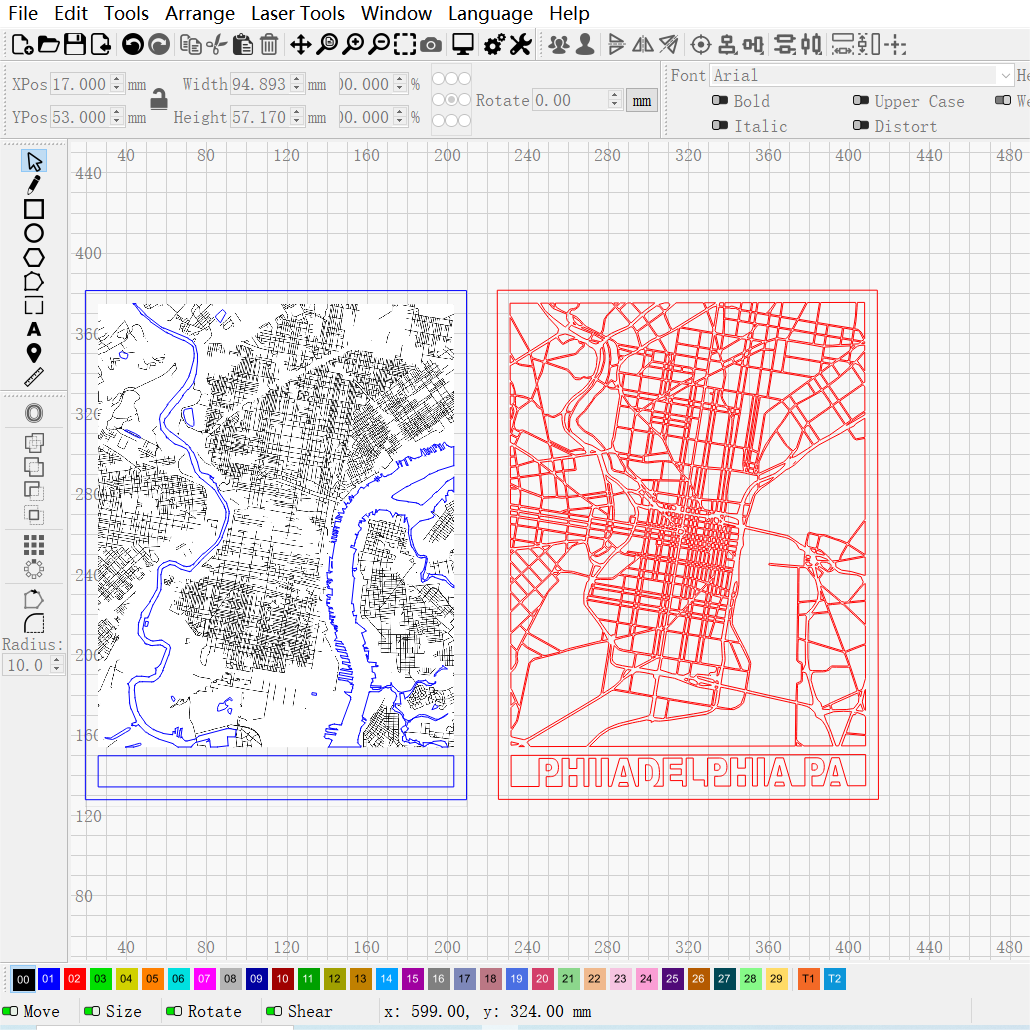
Task: Click the Align centers target icon
Action: pyautogui.click(x=701, y=45)
